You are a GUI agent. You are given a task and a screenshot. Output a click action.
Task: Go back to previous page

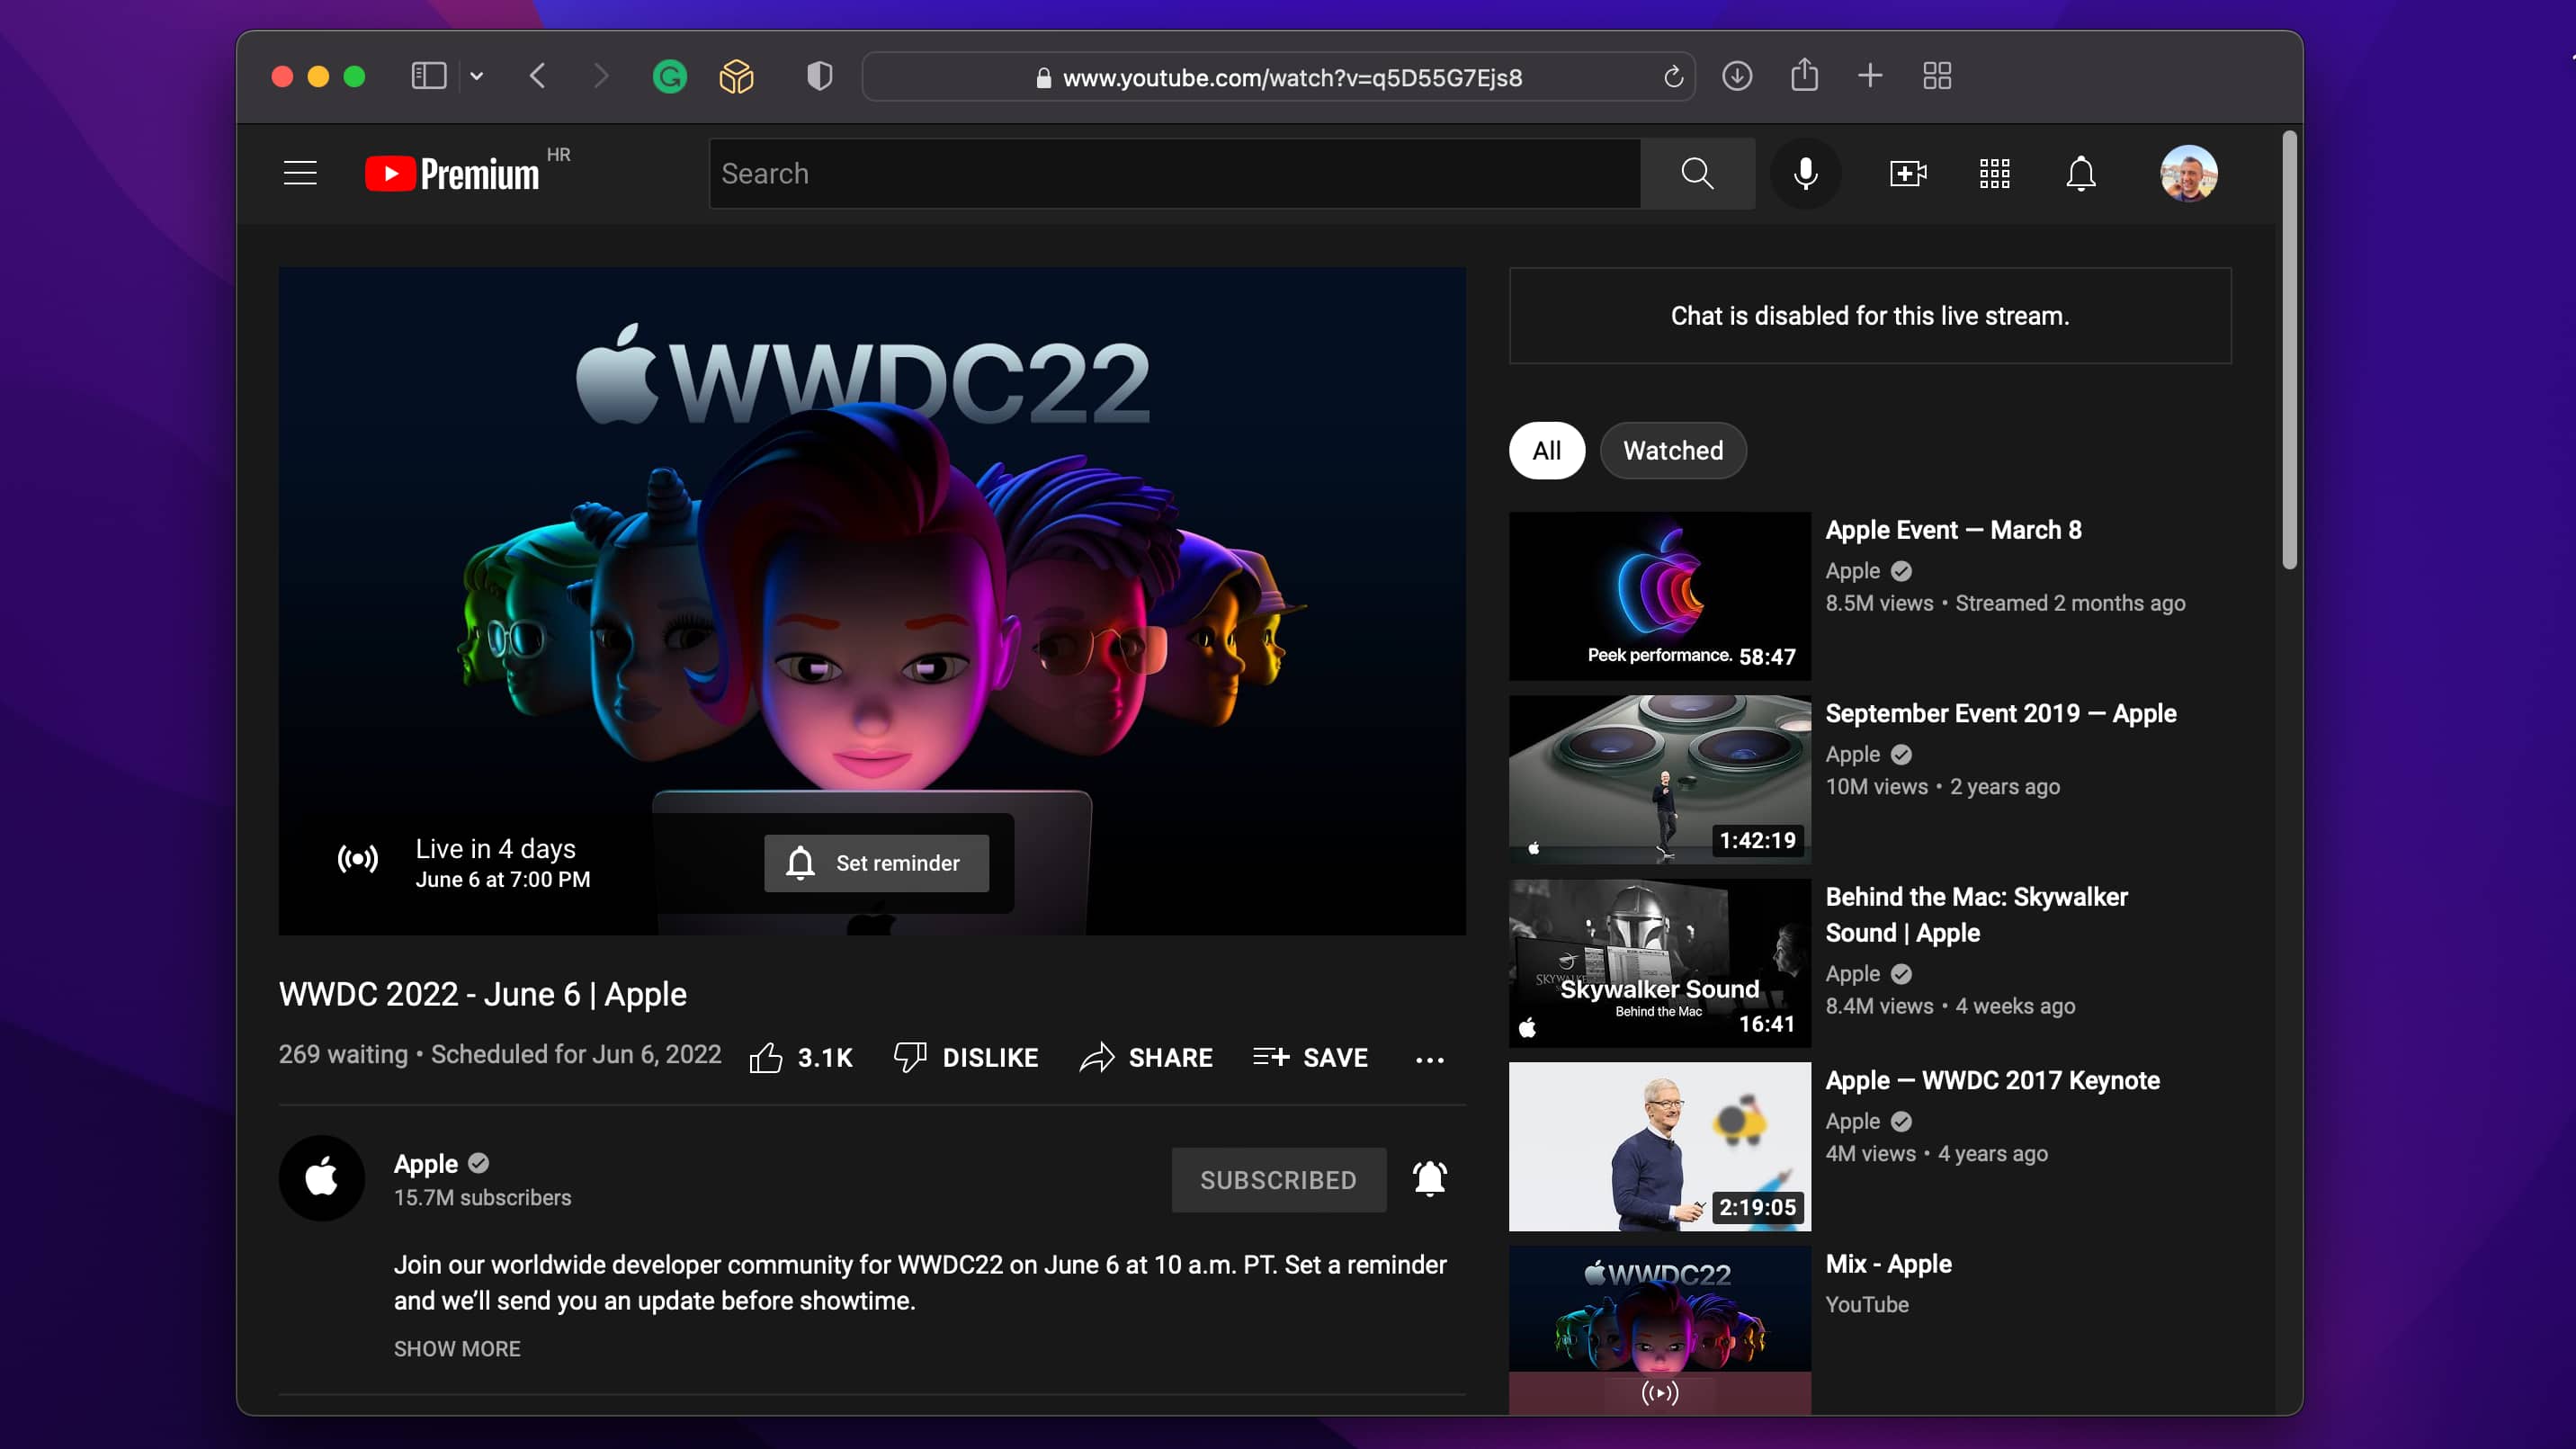click(x=538, y=76)
